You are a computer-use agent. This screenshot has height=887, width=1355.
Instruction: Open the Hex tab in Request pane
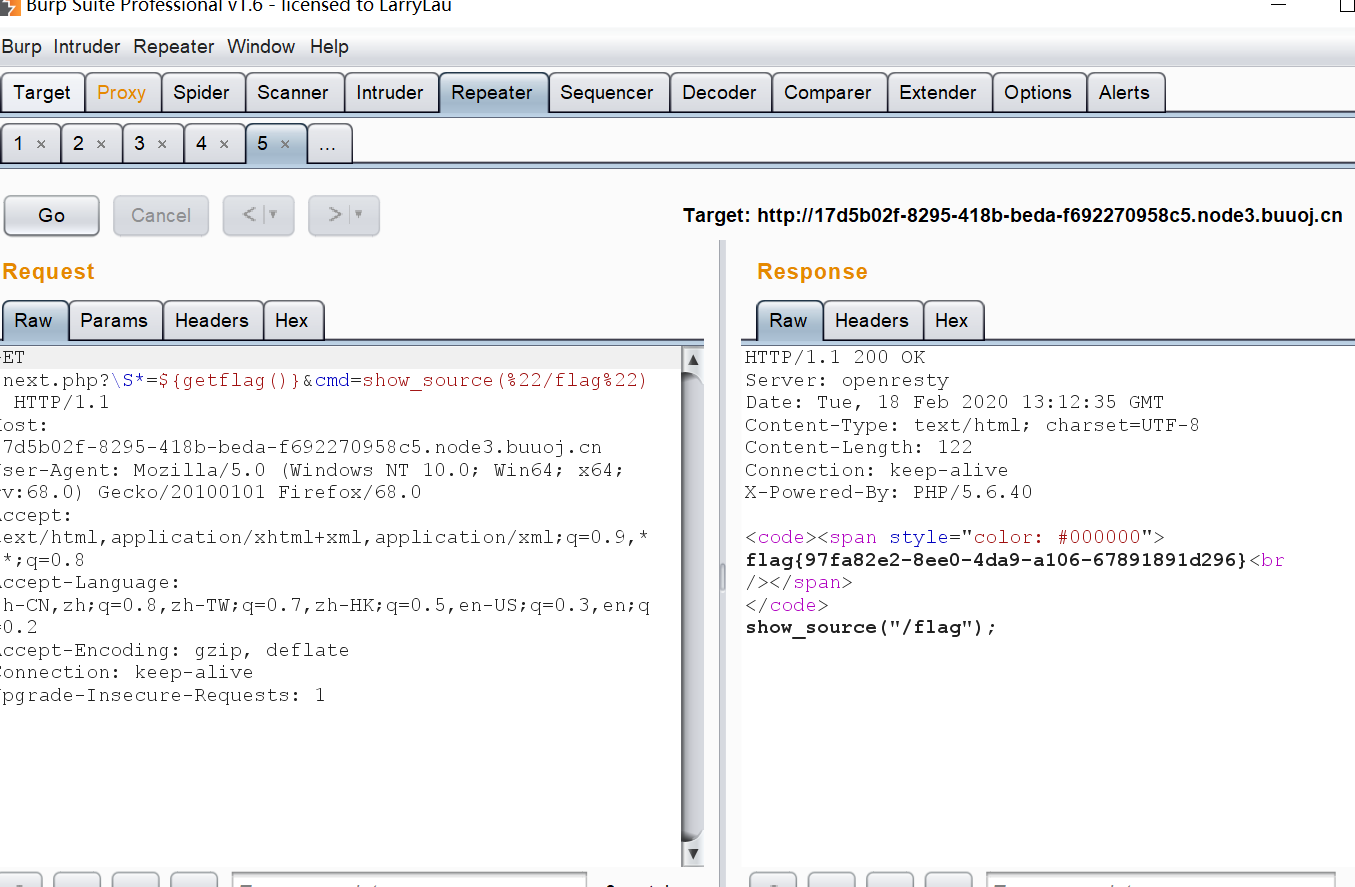292,321
